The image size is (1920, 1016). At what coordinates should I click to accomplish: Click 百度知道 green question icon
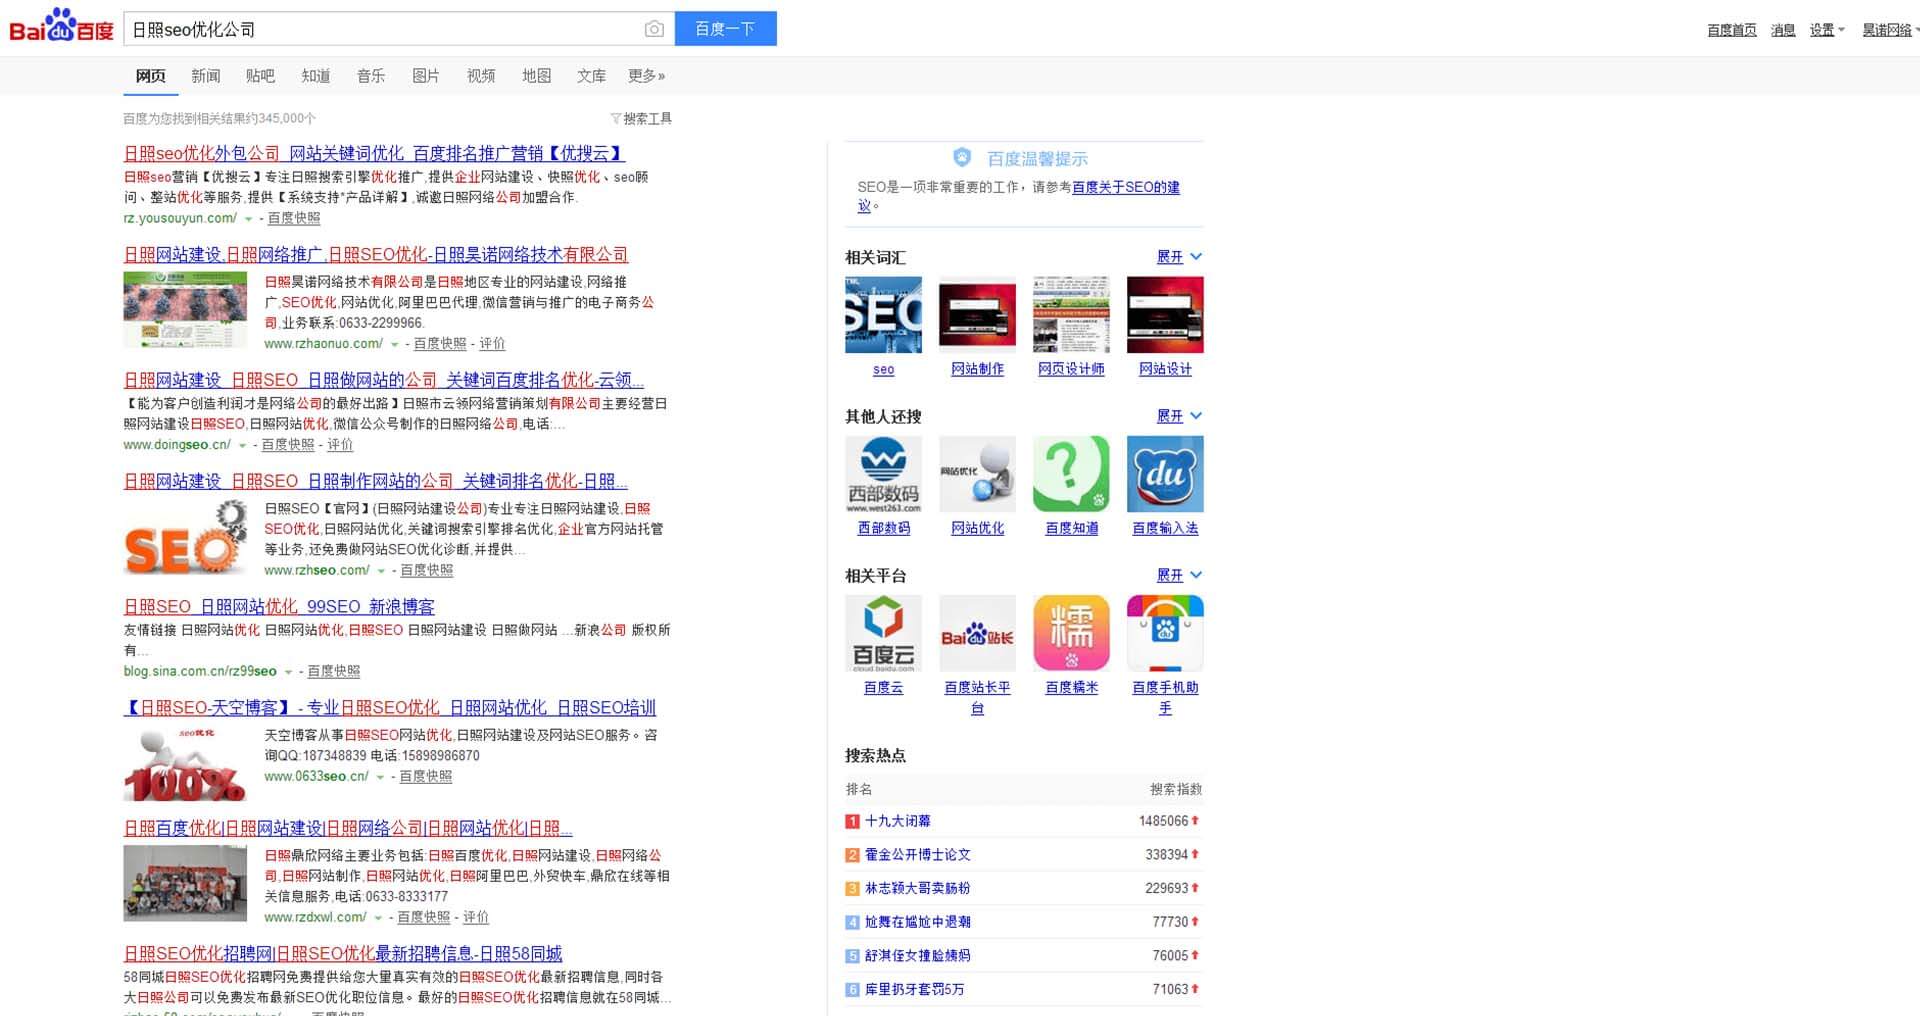[x=1071, y=474]
